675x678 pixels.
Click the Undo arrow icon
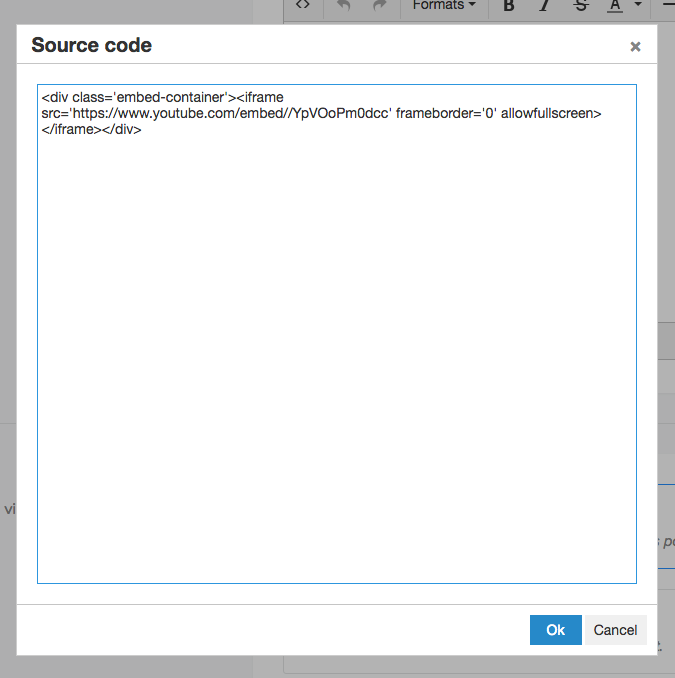click(x=344, y=6)
